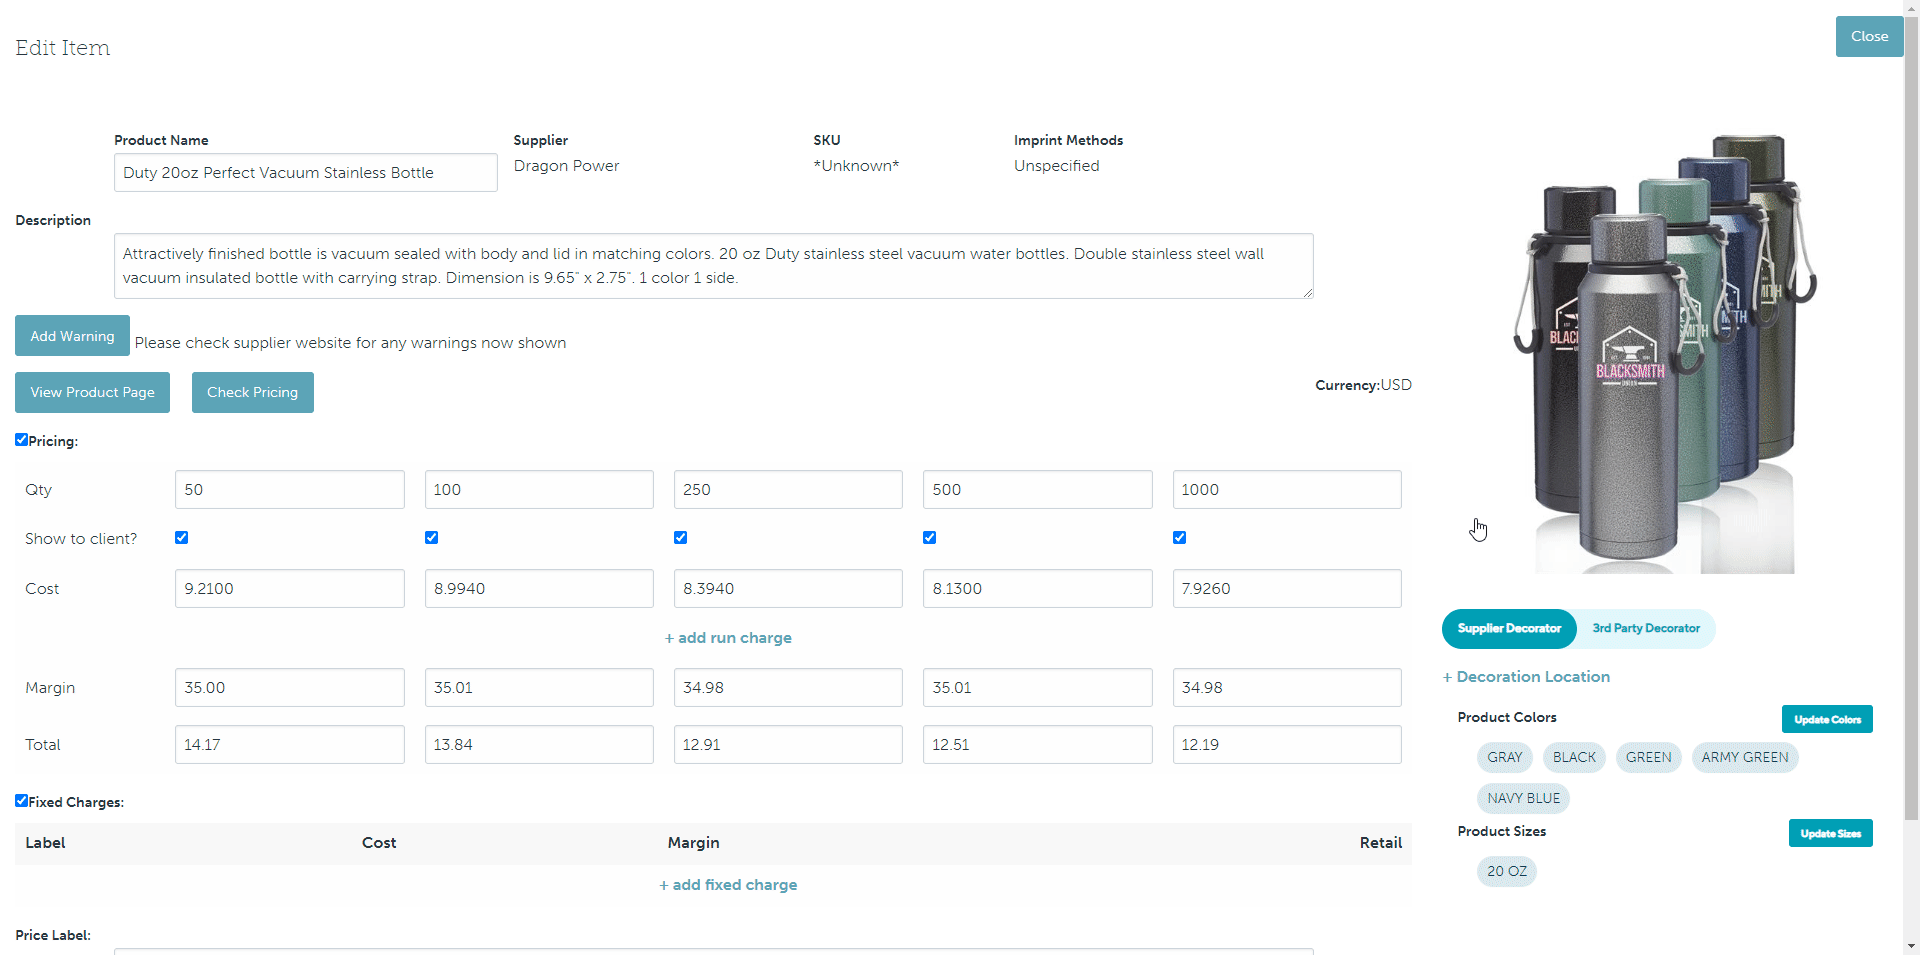Click the bottle product image
The width and height of the screenshot is (1920, 955).
1664,355
